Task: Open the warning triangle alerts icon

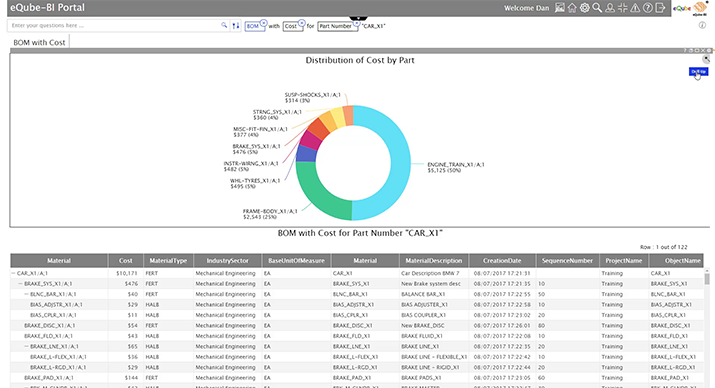Action: (635, 8)
